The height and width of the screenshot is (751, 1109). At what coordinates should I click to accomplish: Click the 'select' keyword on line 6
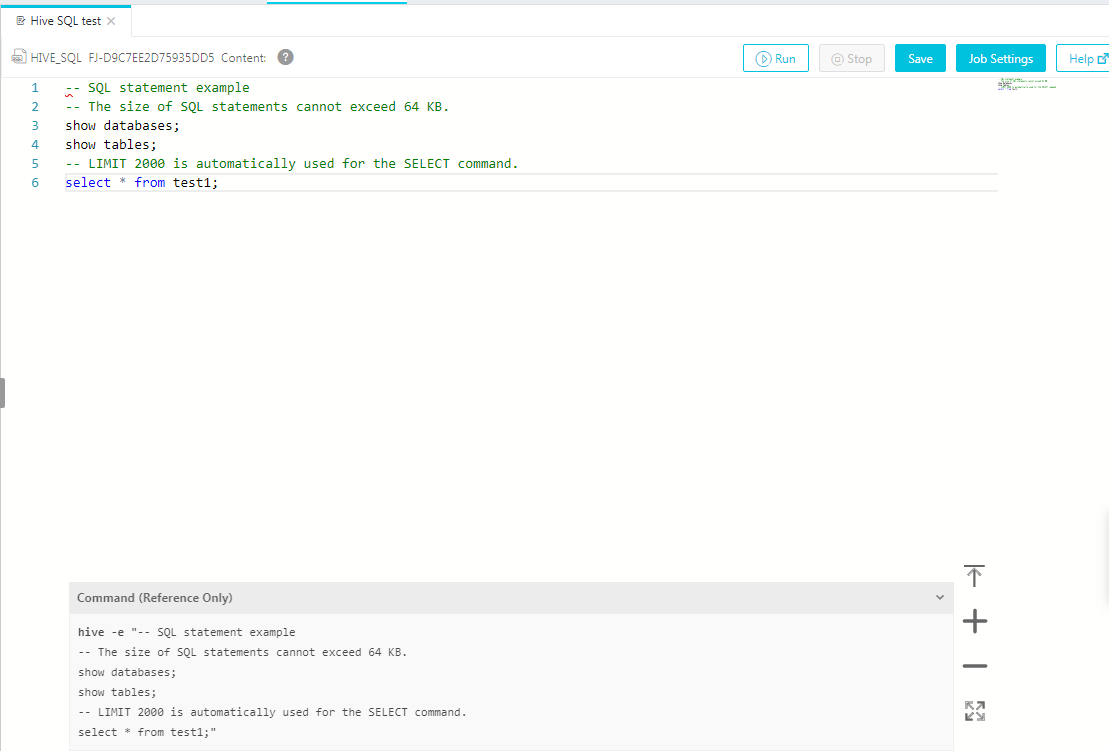pos(88,182)
